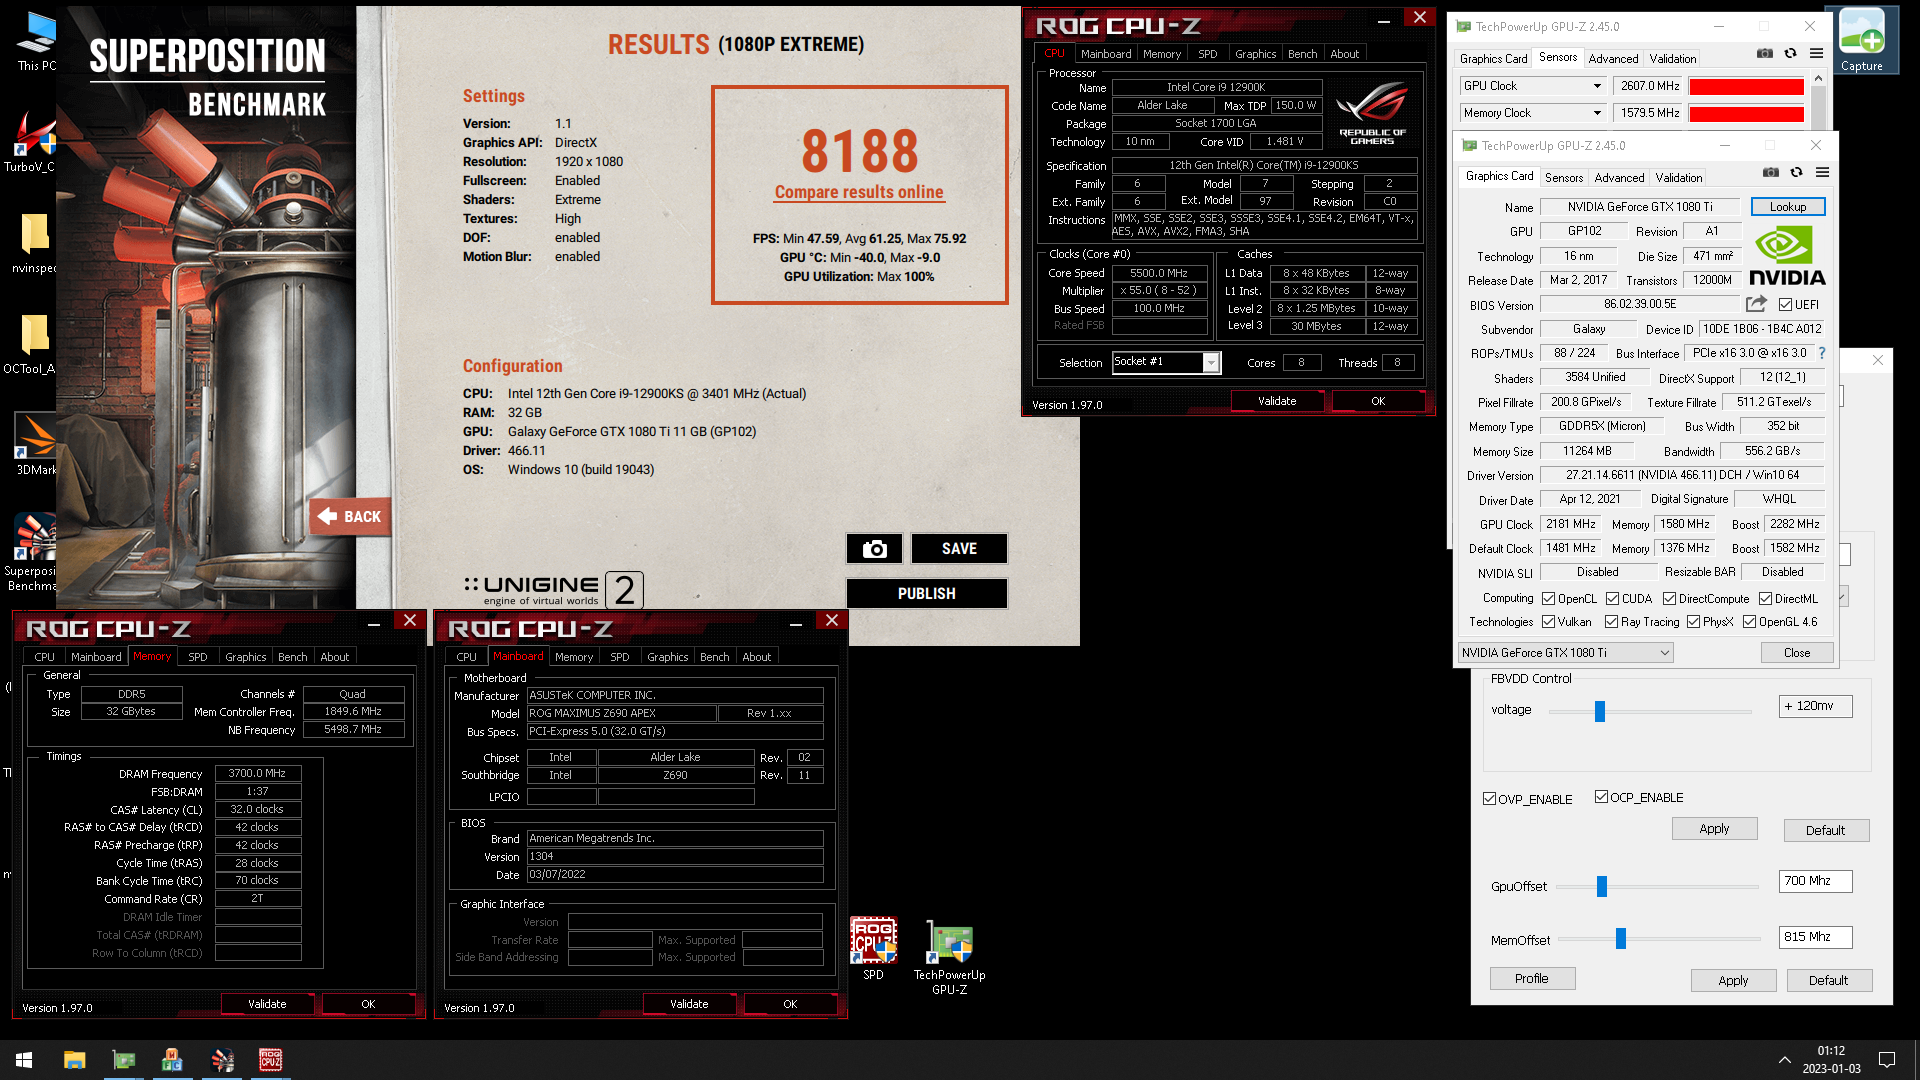Image resolution: width=1920 pixels, height=1080 pixels.
Task: Click camera icon in GPU-Z Sensors window
Action: [1764, 53]
